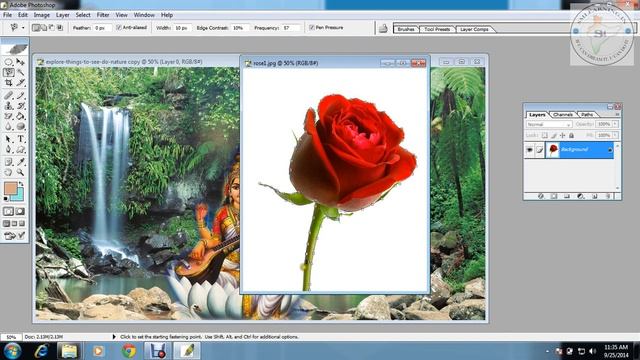Select the Brush tool
The width and height of the screenshot is (640, 360).
point(20,96)
